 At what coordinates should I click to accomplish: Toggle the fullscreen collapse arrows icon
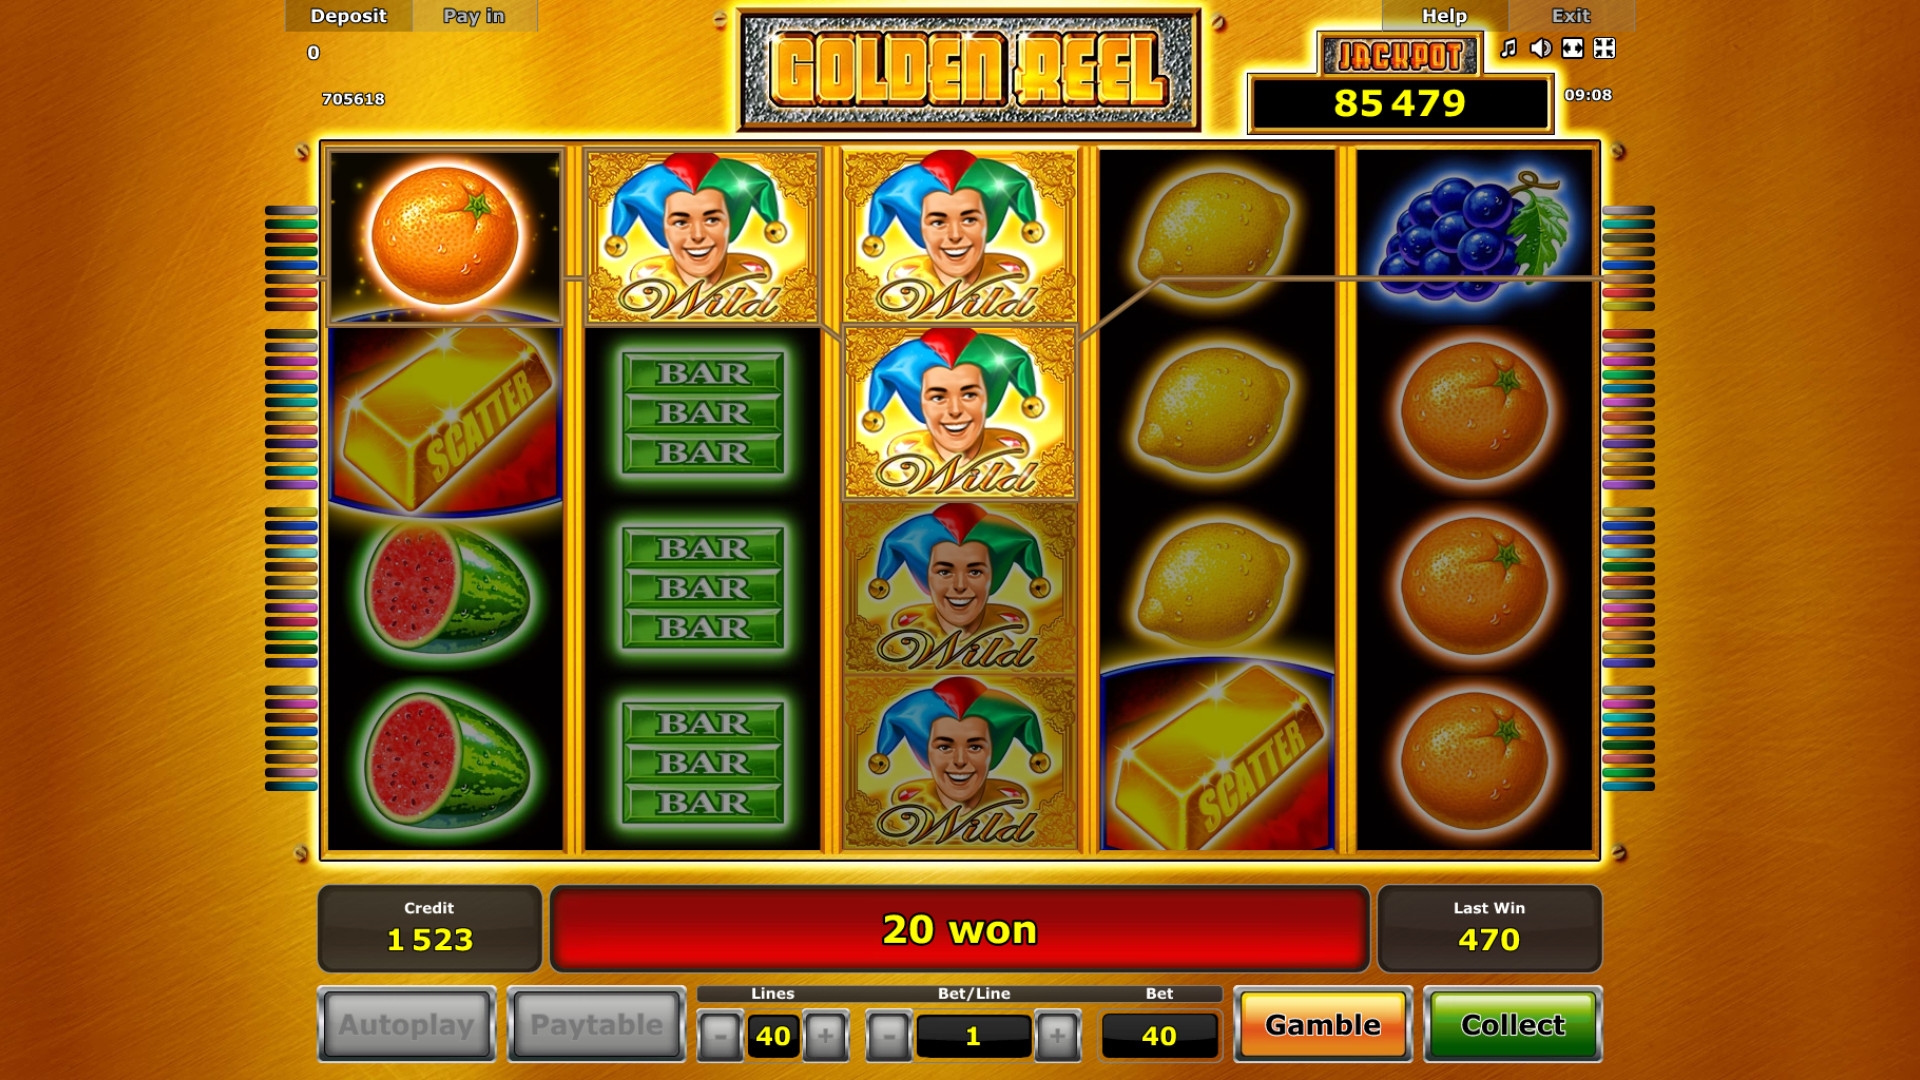tap(1604, 48)
